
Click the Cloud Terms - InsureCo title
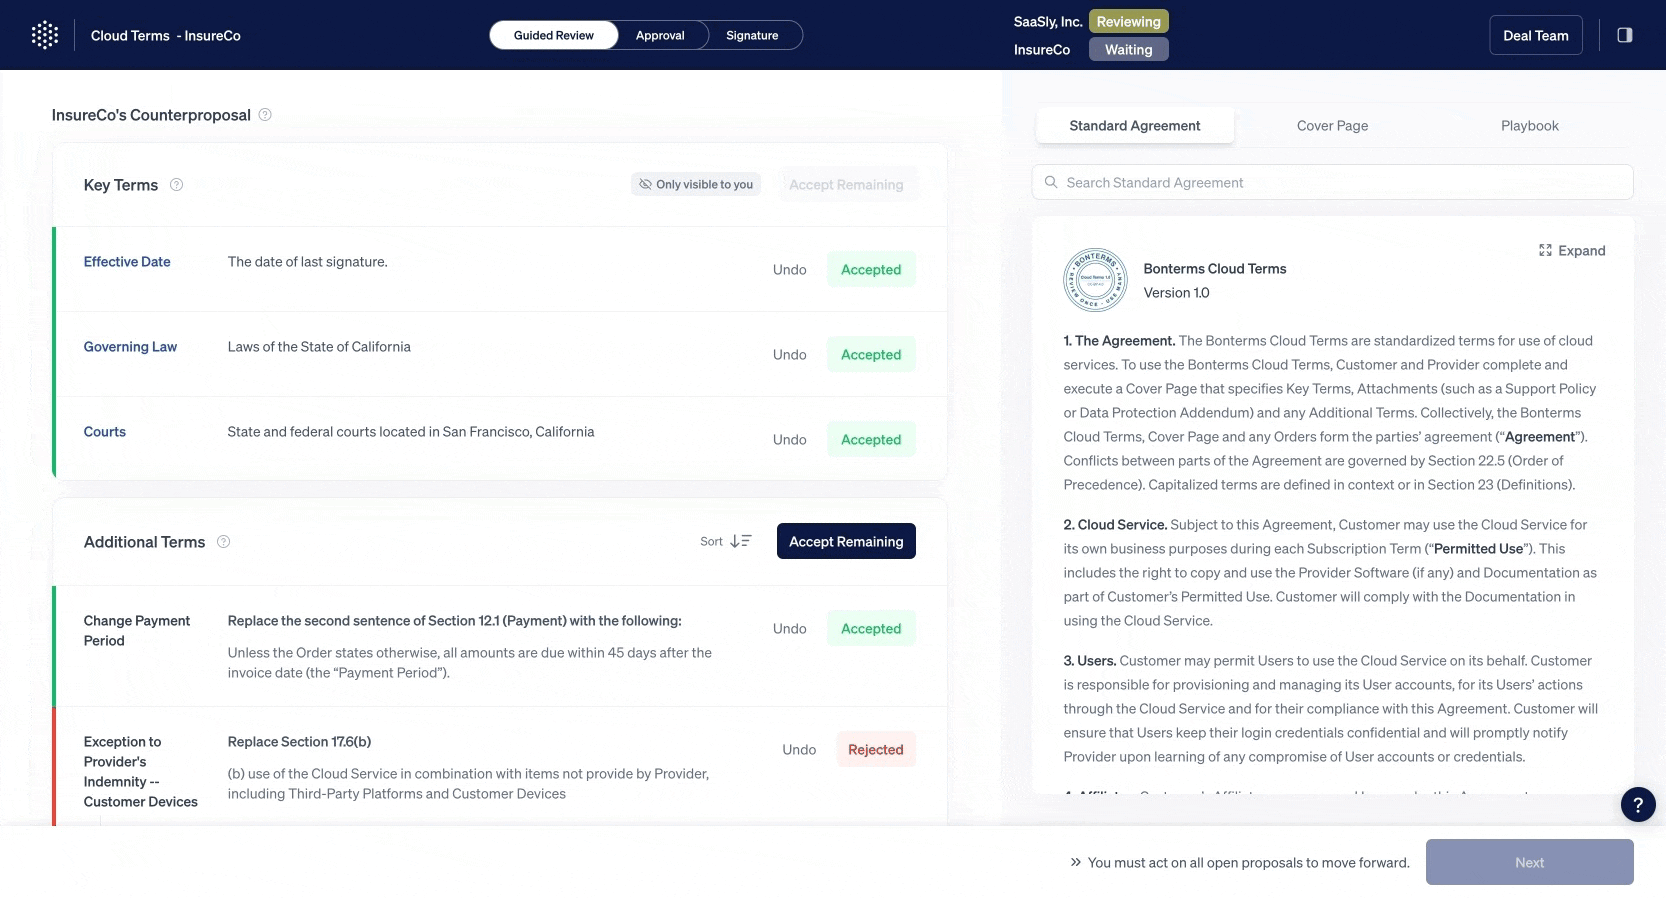166,36
